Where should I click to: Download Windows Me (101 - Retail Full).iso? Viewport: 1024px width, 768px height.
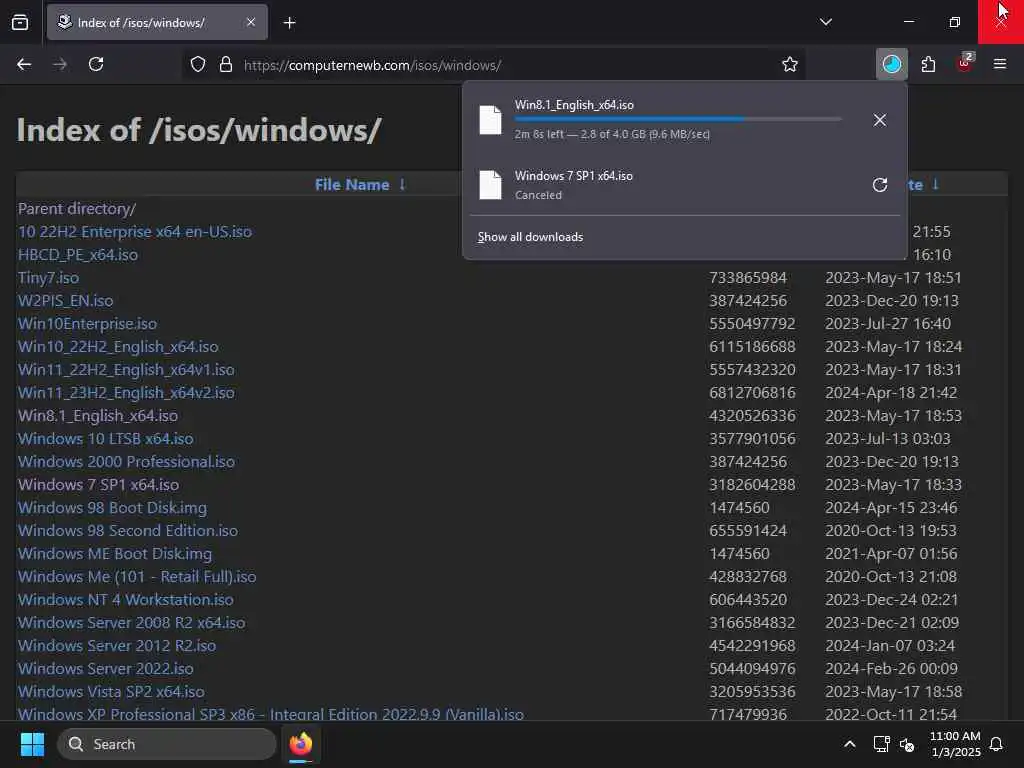point(137,577)
